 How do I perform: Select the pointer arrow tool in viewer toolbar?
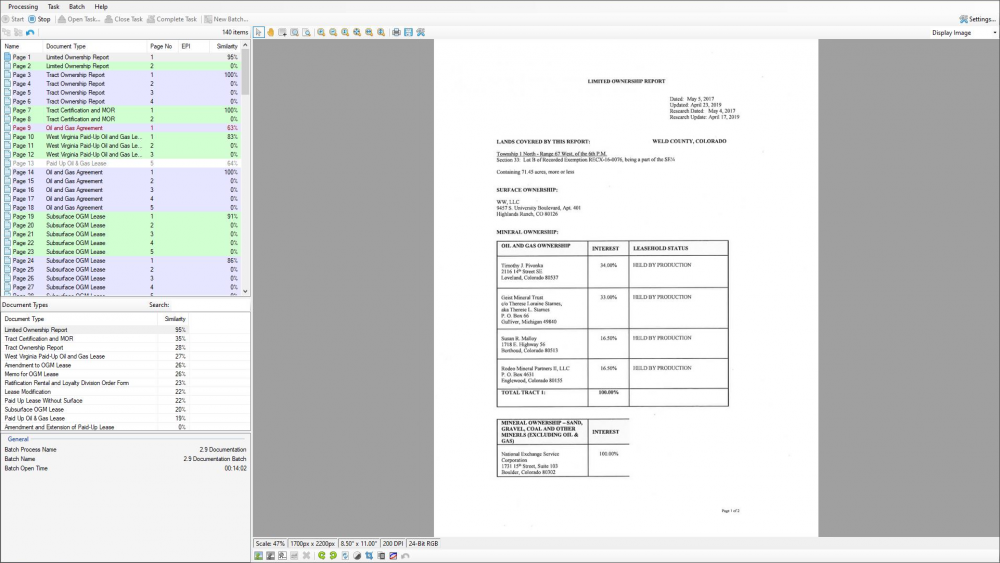click(x=258, y=32)
